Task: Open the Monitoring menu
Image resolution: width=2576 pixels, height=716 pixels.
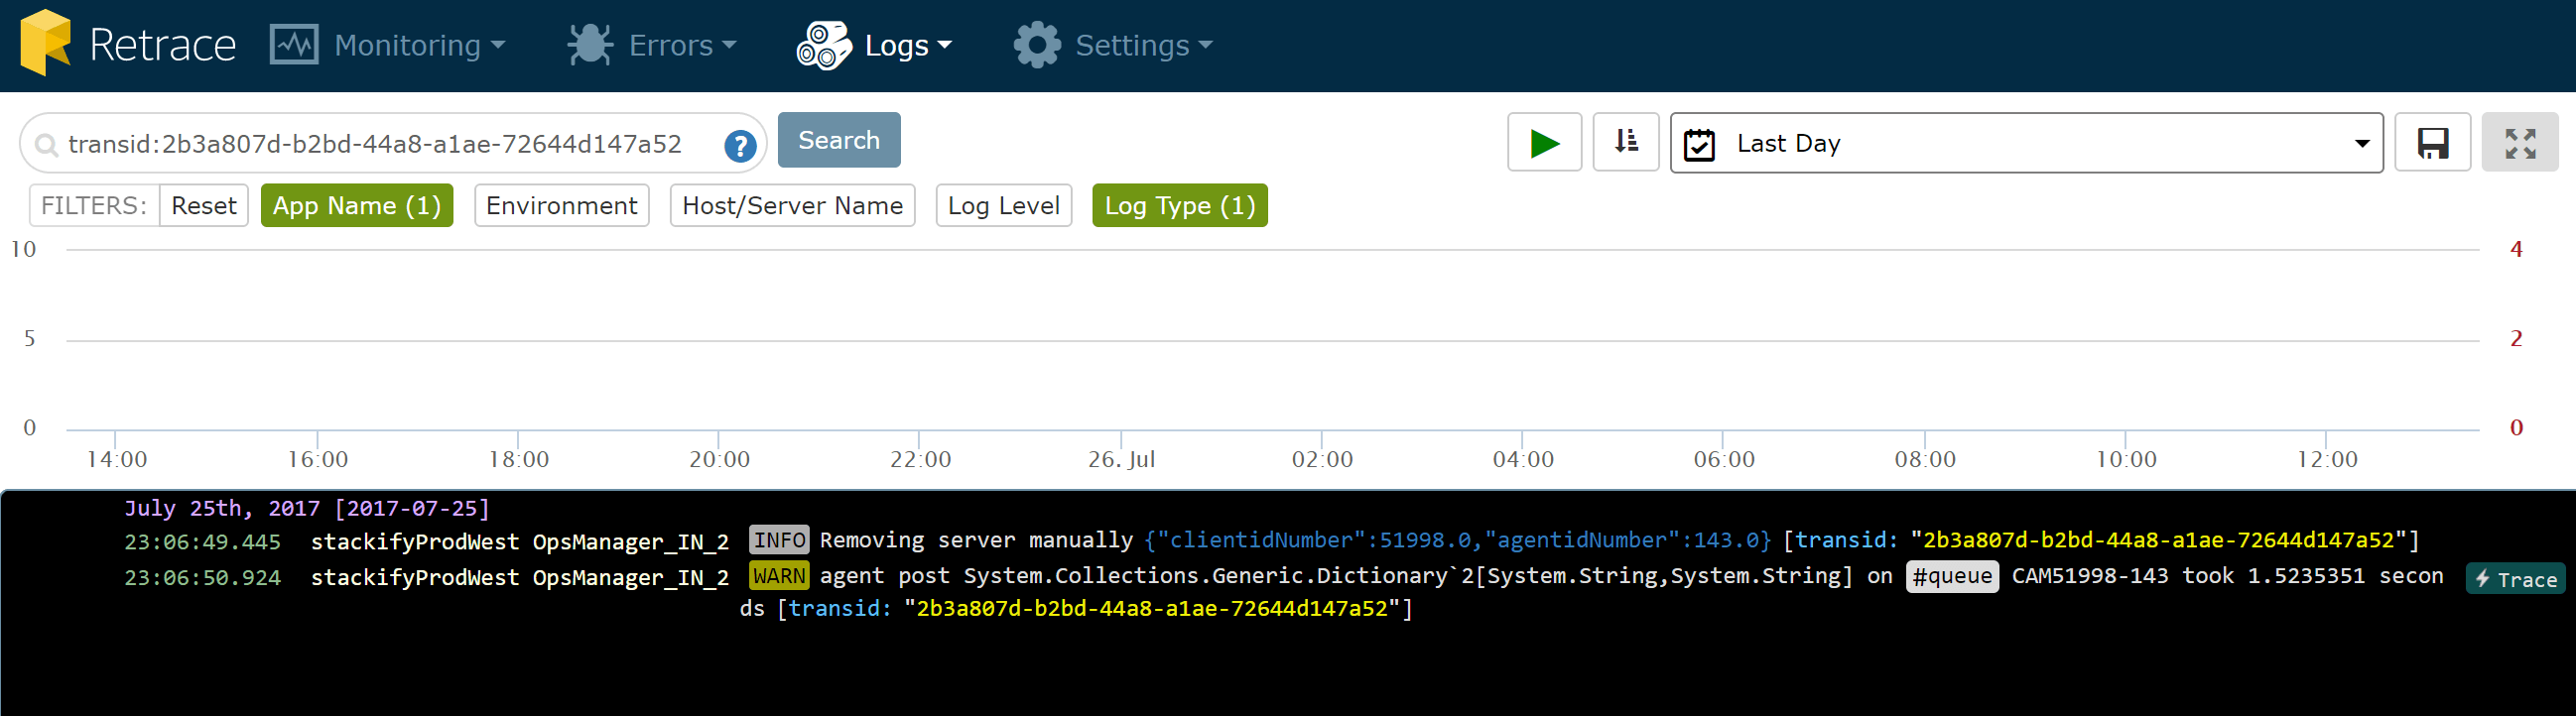Action: coord(419,46)
